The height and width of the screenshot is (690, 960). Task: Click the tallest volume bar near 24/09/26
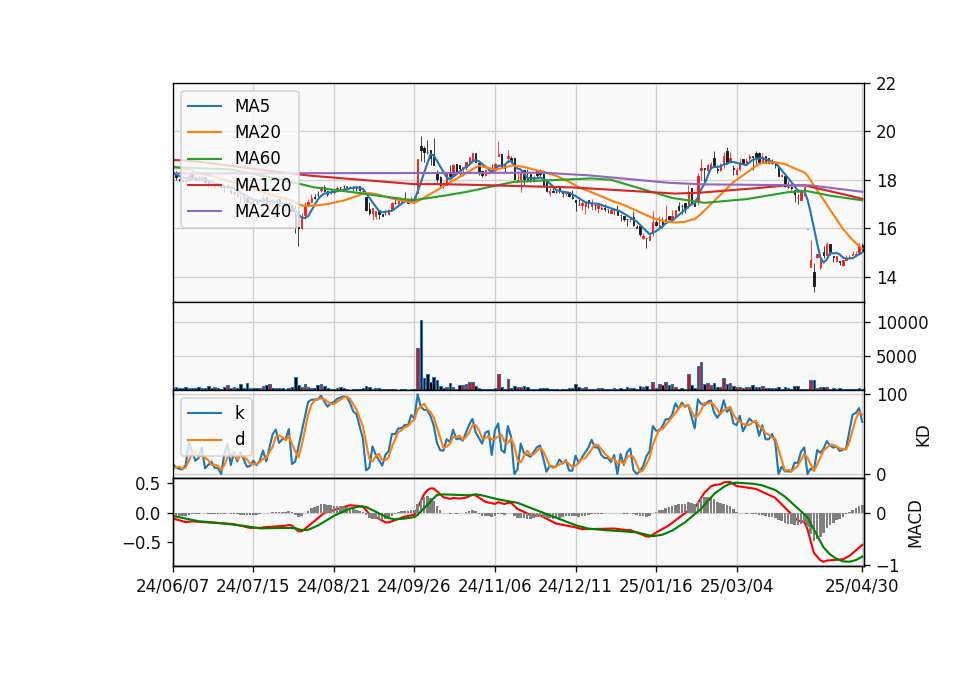pyautogui.click(x=421, y=355)
